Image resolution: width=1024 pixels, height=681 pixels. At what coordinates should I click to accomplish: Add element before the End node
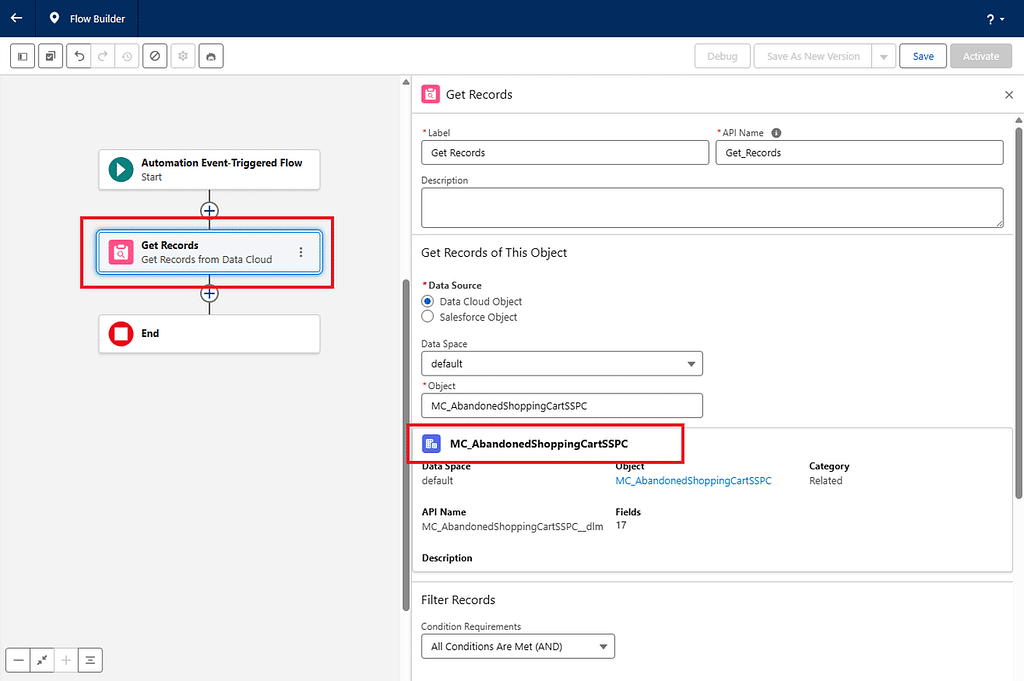coord(209,294)
